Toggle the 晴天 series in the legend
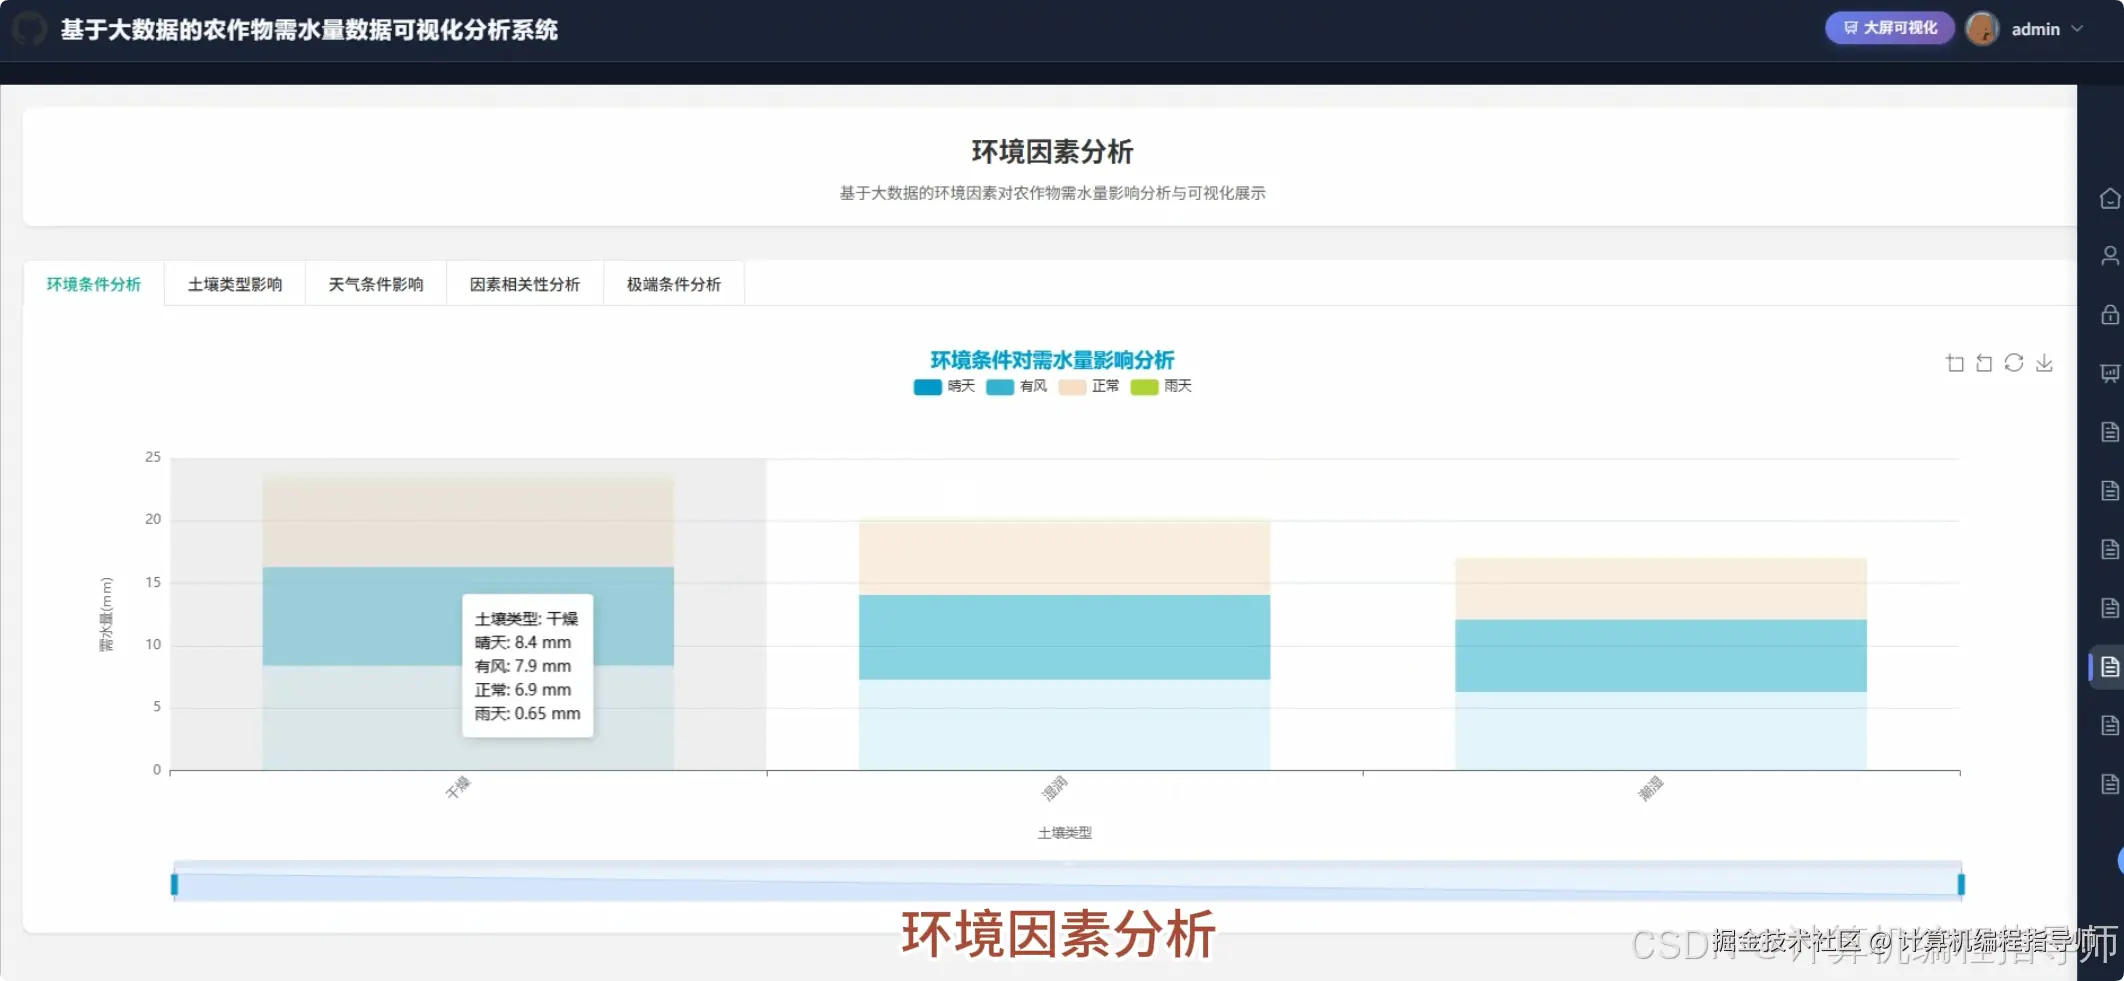2124x981 pixels. click(945, 386)
